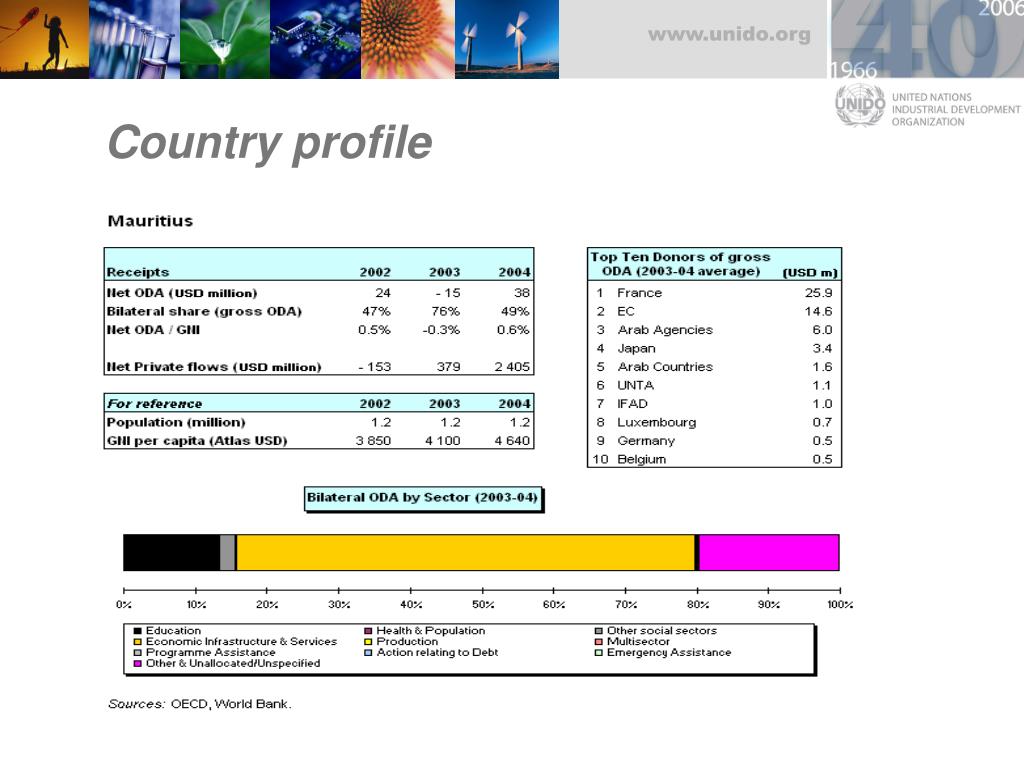Click the Economic Infrastructure & Services legend swatch
Viewport: 1024px width, 768px height.
(138, 642)
